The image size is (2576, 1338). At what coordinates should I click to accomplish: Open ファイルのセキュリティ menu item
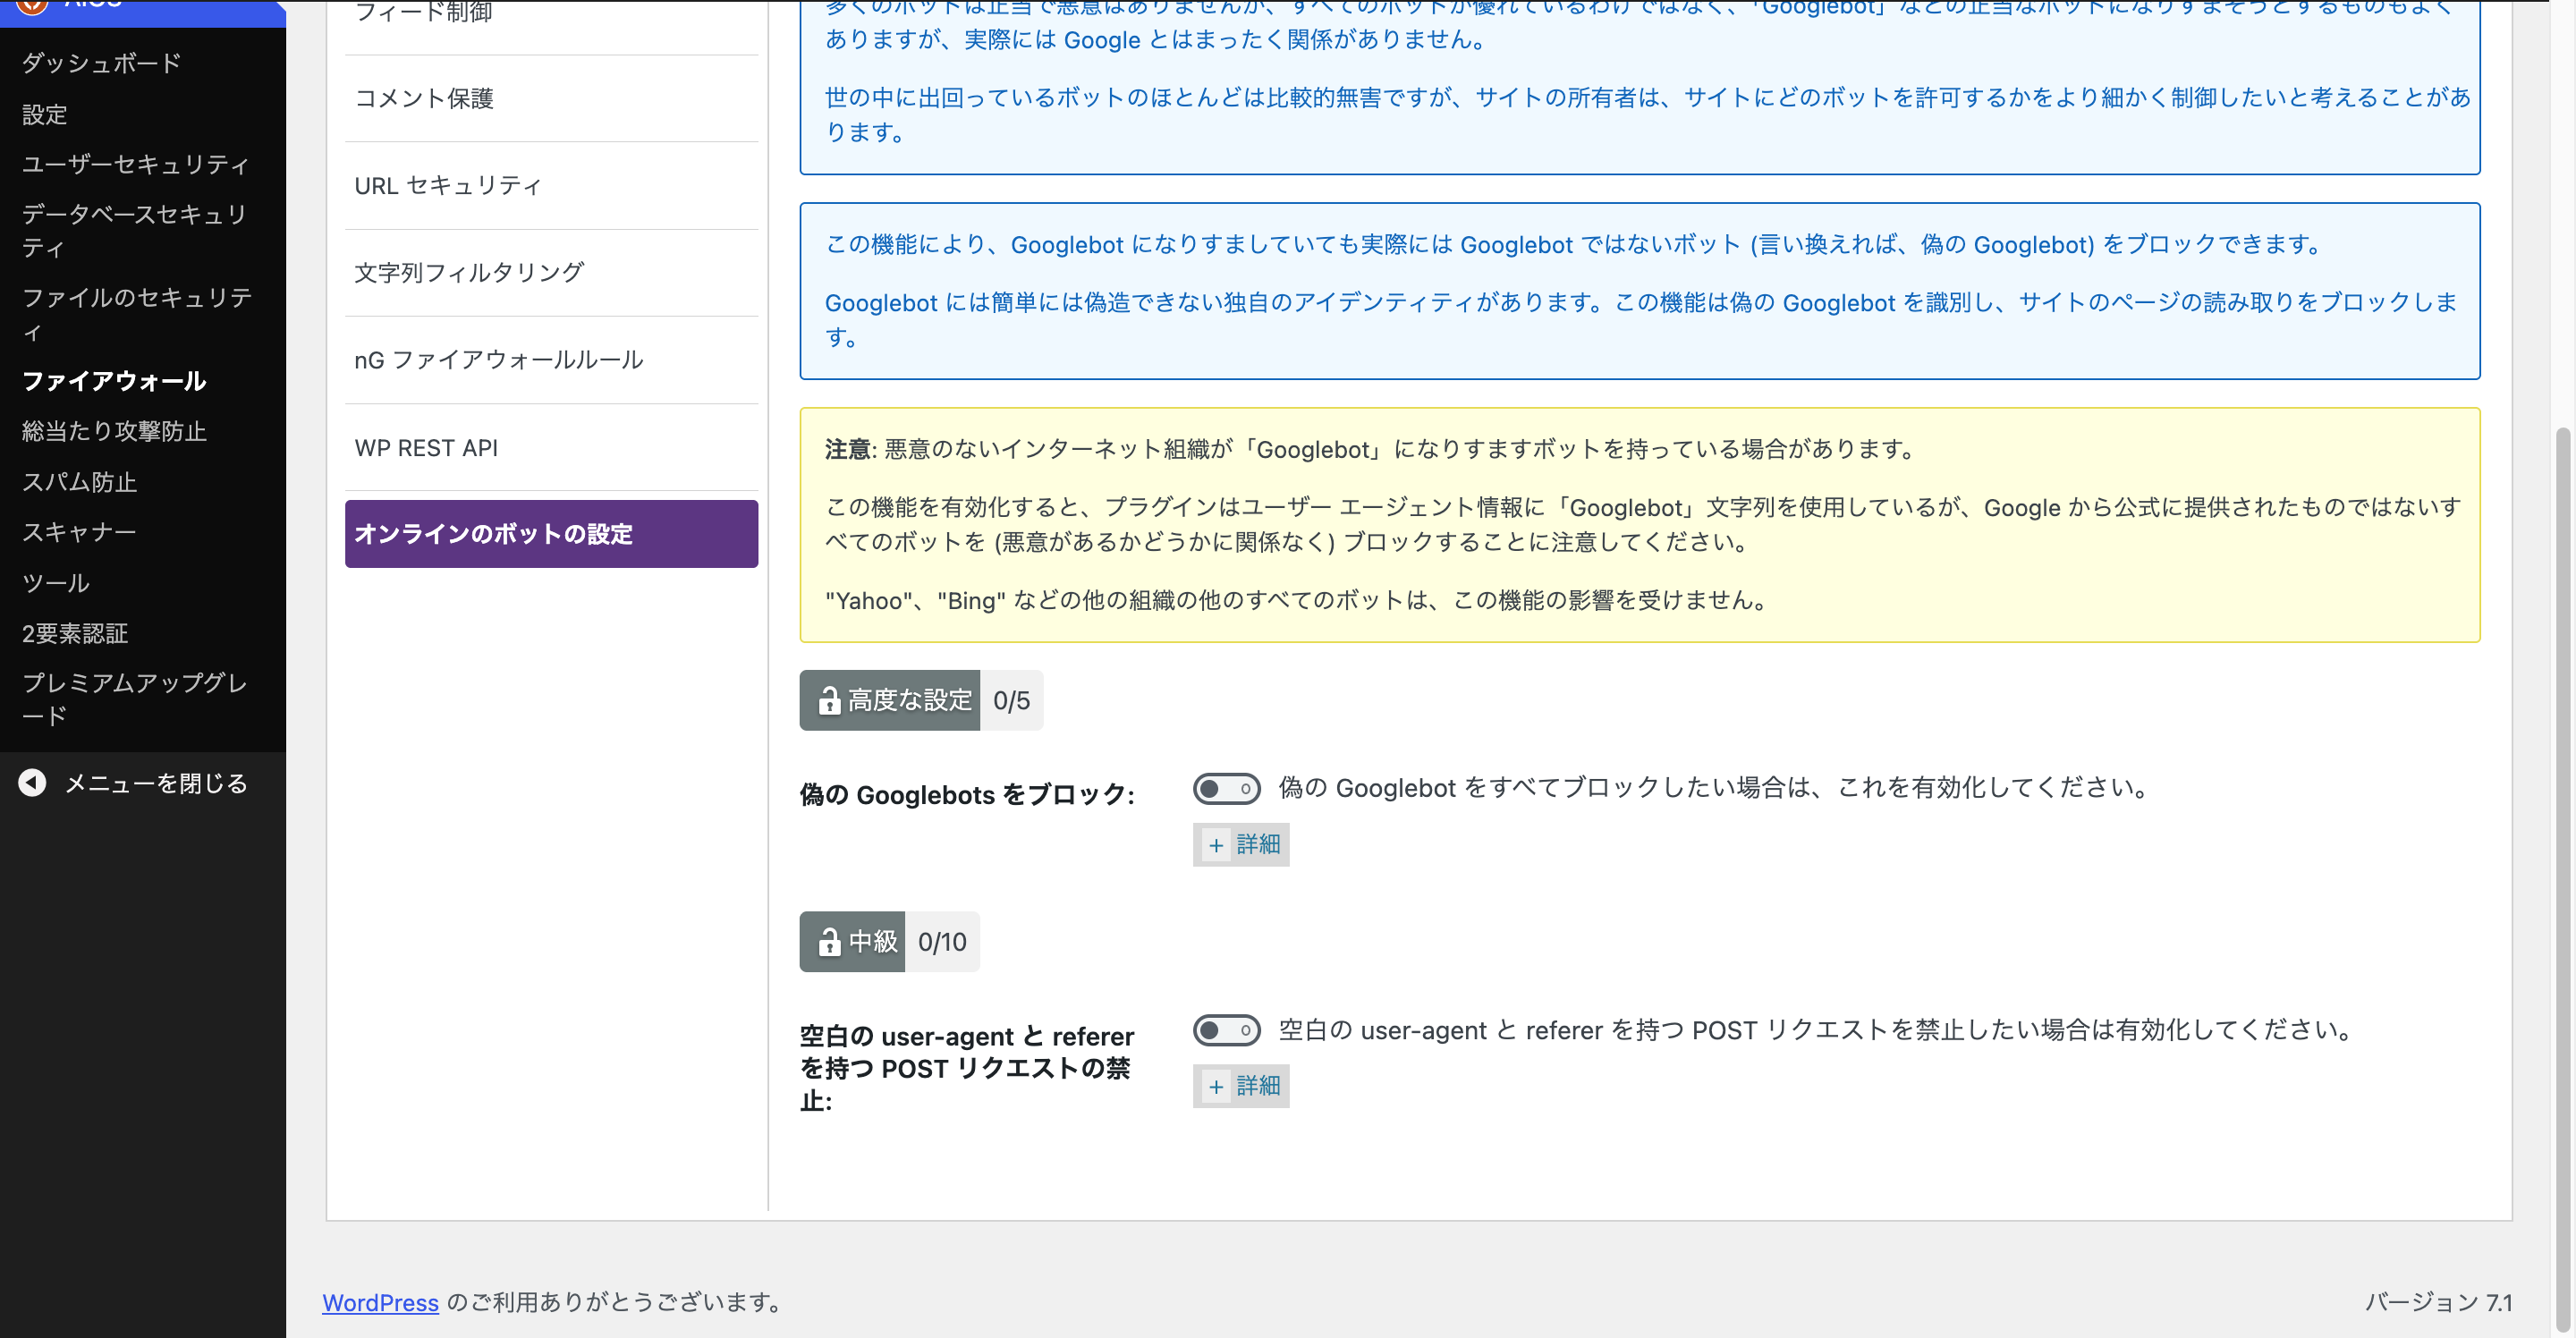point(137,314)
